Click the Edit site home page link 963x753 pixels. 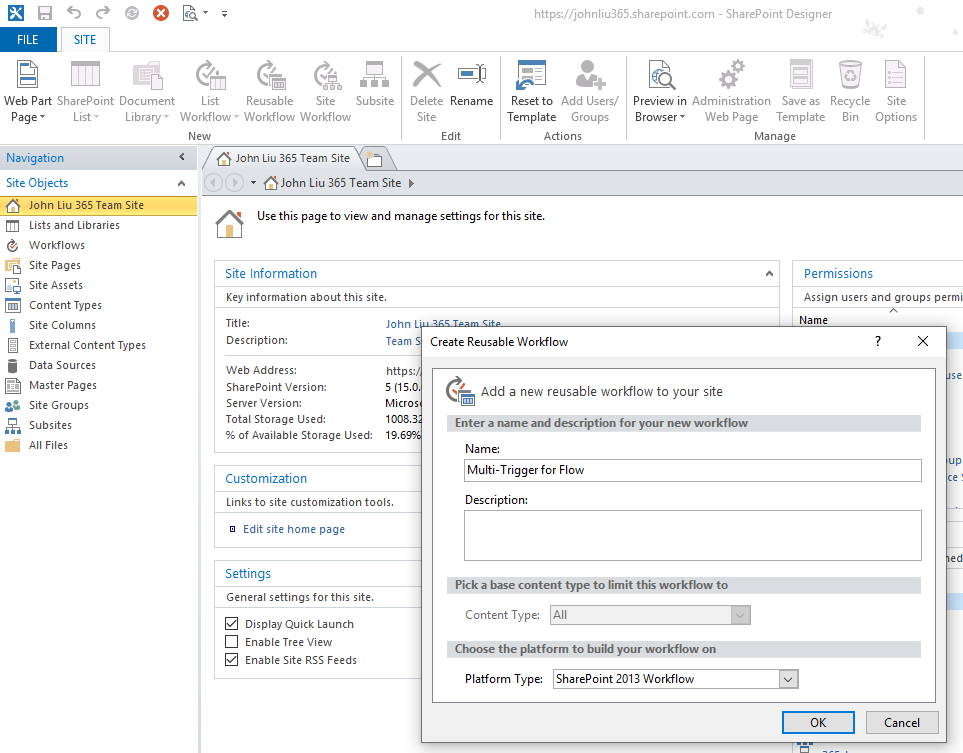point(293,529)
